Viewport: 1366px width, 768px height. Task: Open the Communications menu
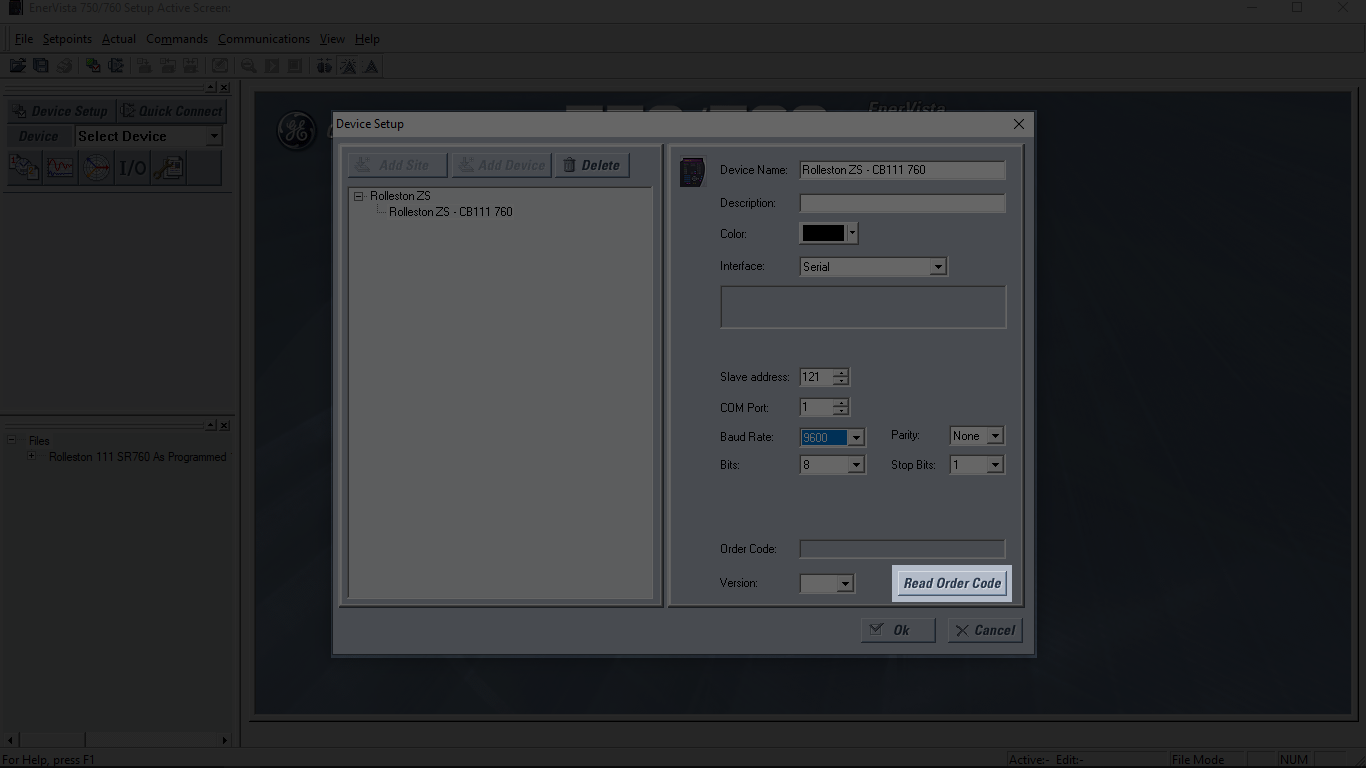[264, 39]
